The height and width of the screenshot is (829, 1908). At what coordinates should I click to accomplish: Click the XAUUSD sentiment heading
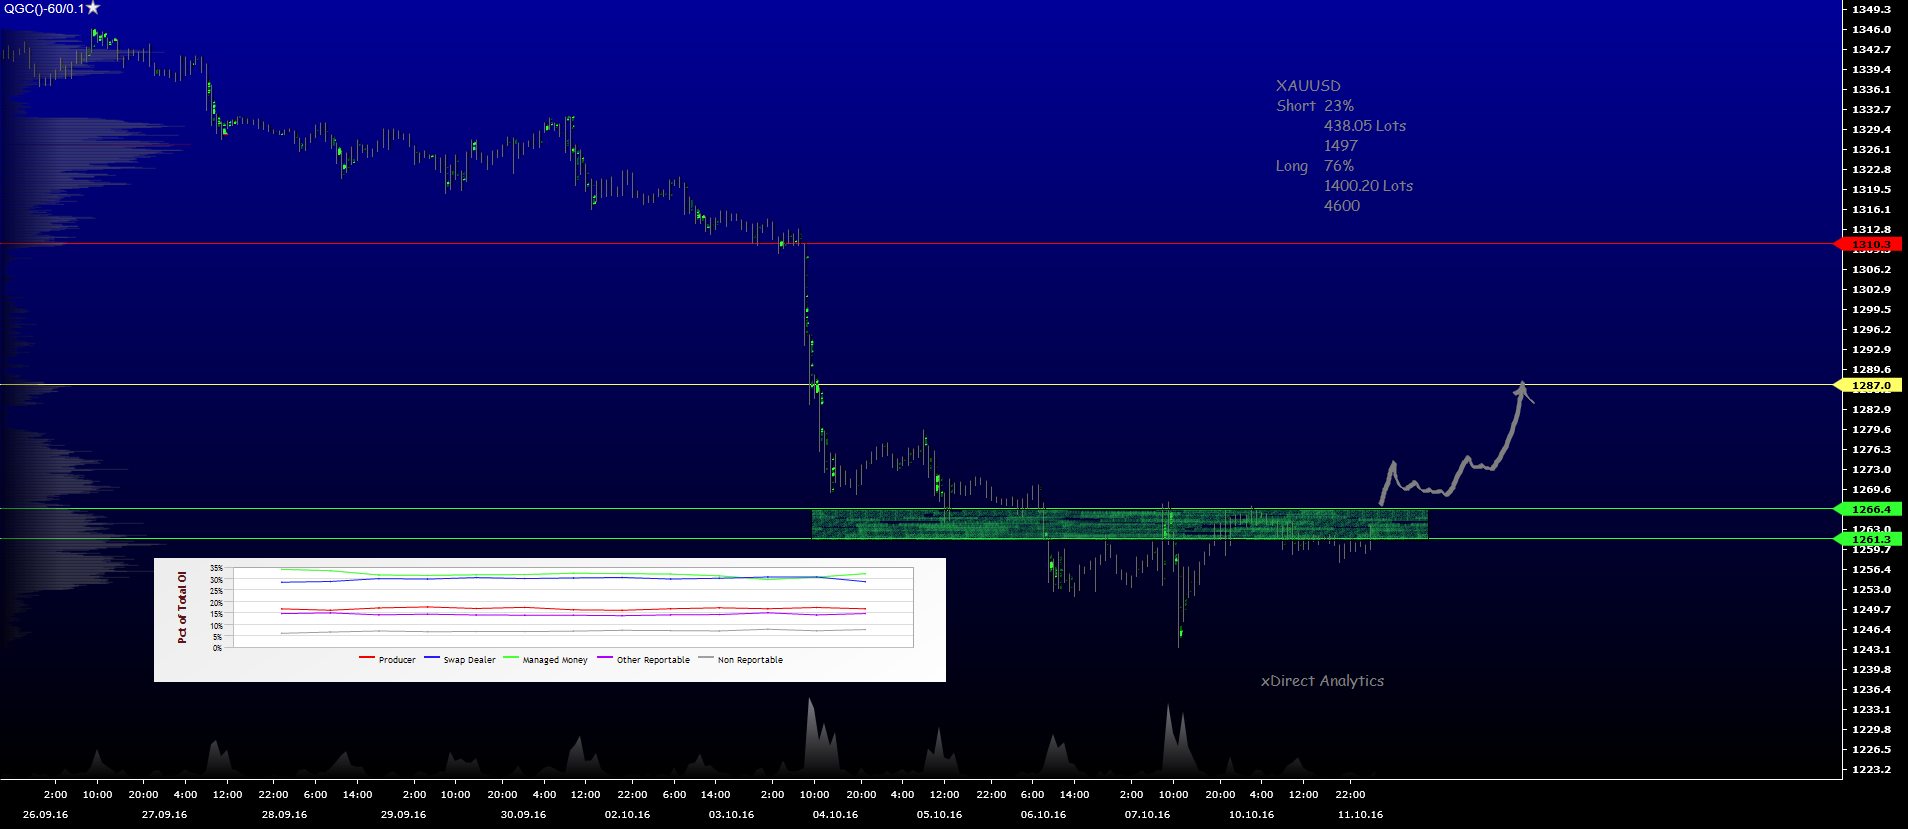click(1308, 86)
